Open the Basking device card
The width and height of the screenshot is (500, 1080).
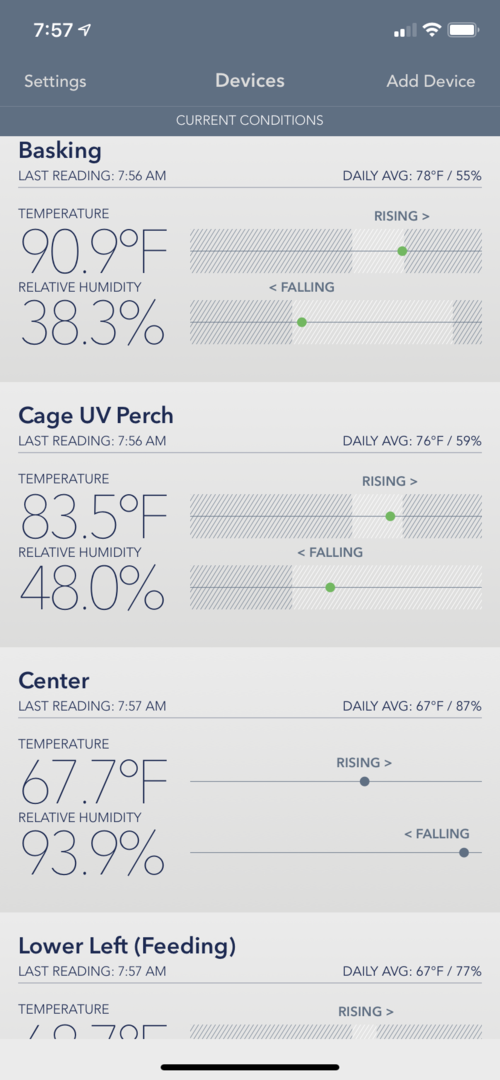(250, 259)
